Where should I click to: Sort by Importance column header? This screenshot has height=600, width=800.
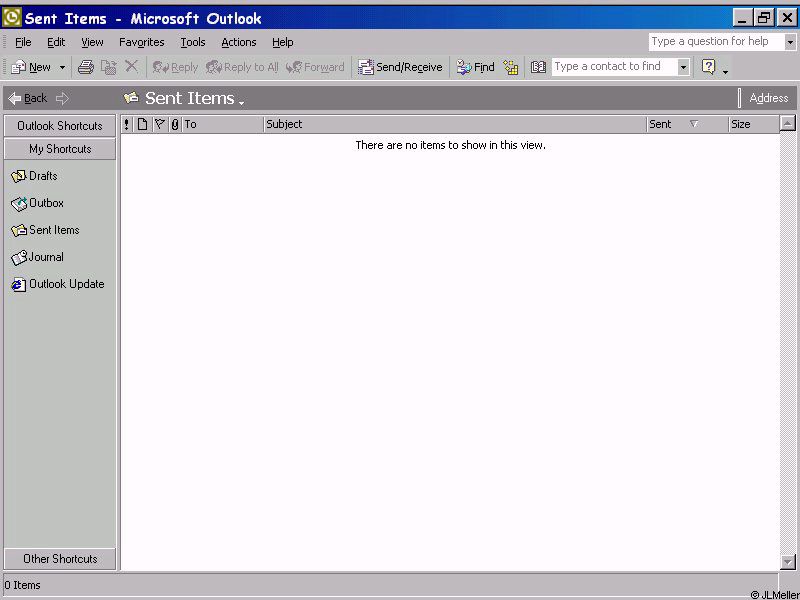pos(127,124)
